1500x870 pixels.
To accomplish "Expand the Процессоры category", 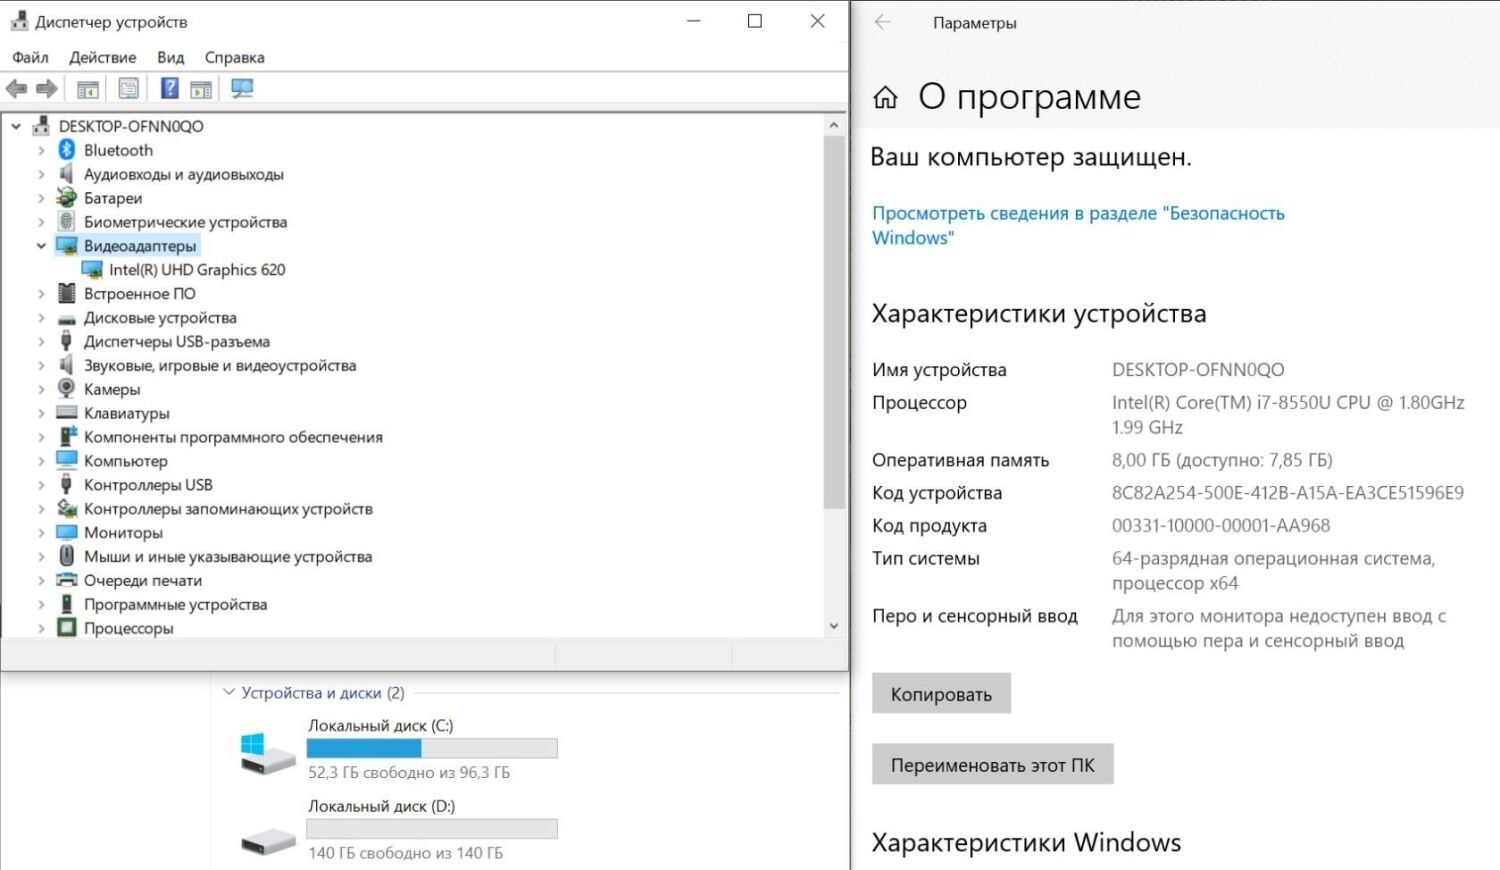I will [41, 629].
